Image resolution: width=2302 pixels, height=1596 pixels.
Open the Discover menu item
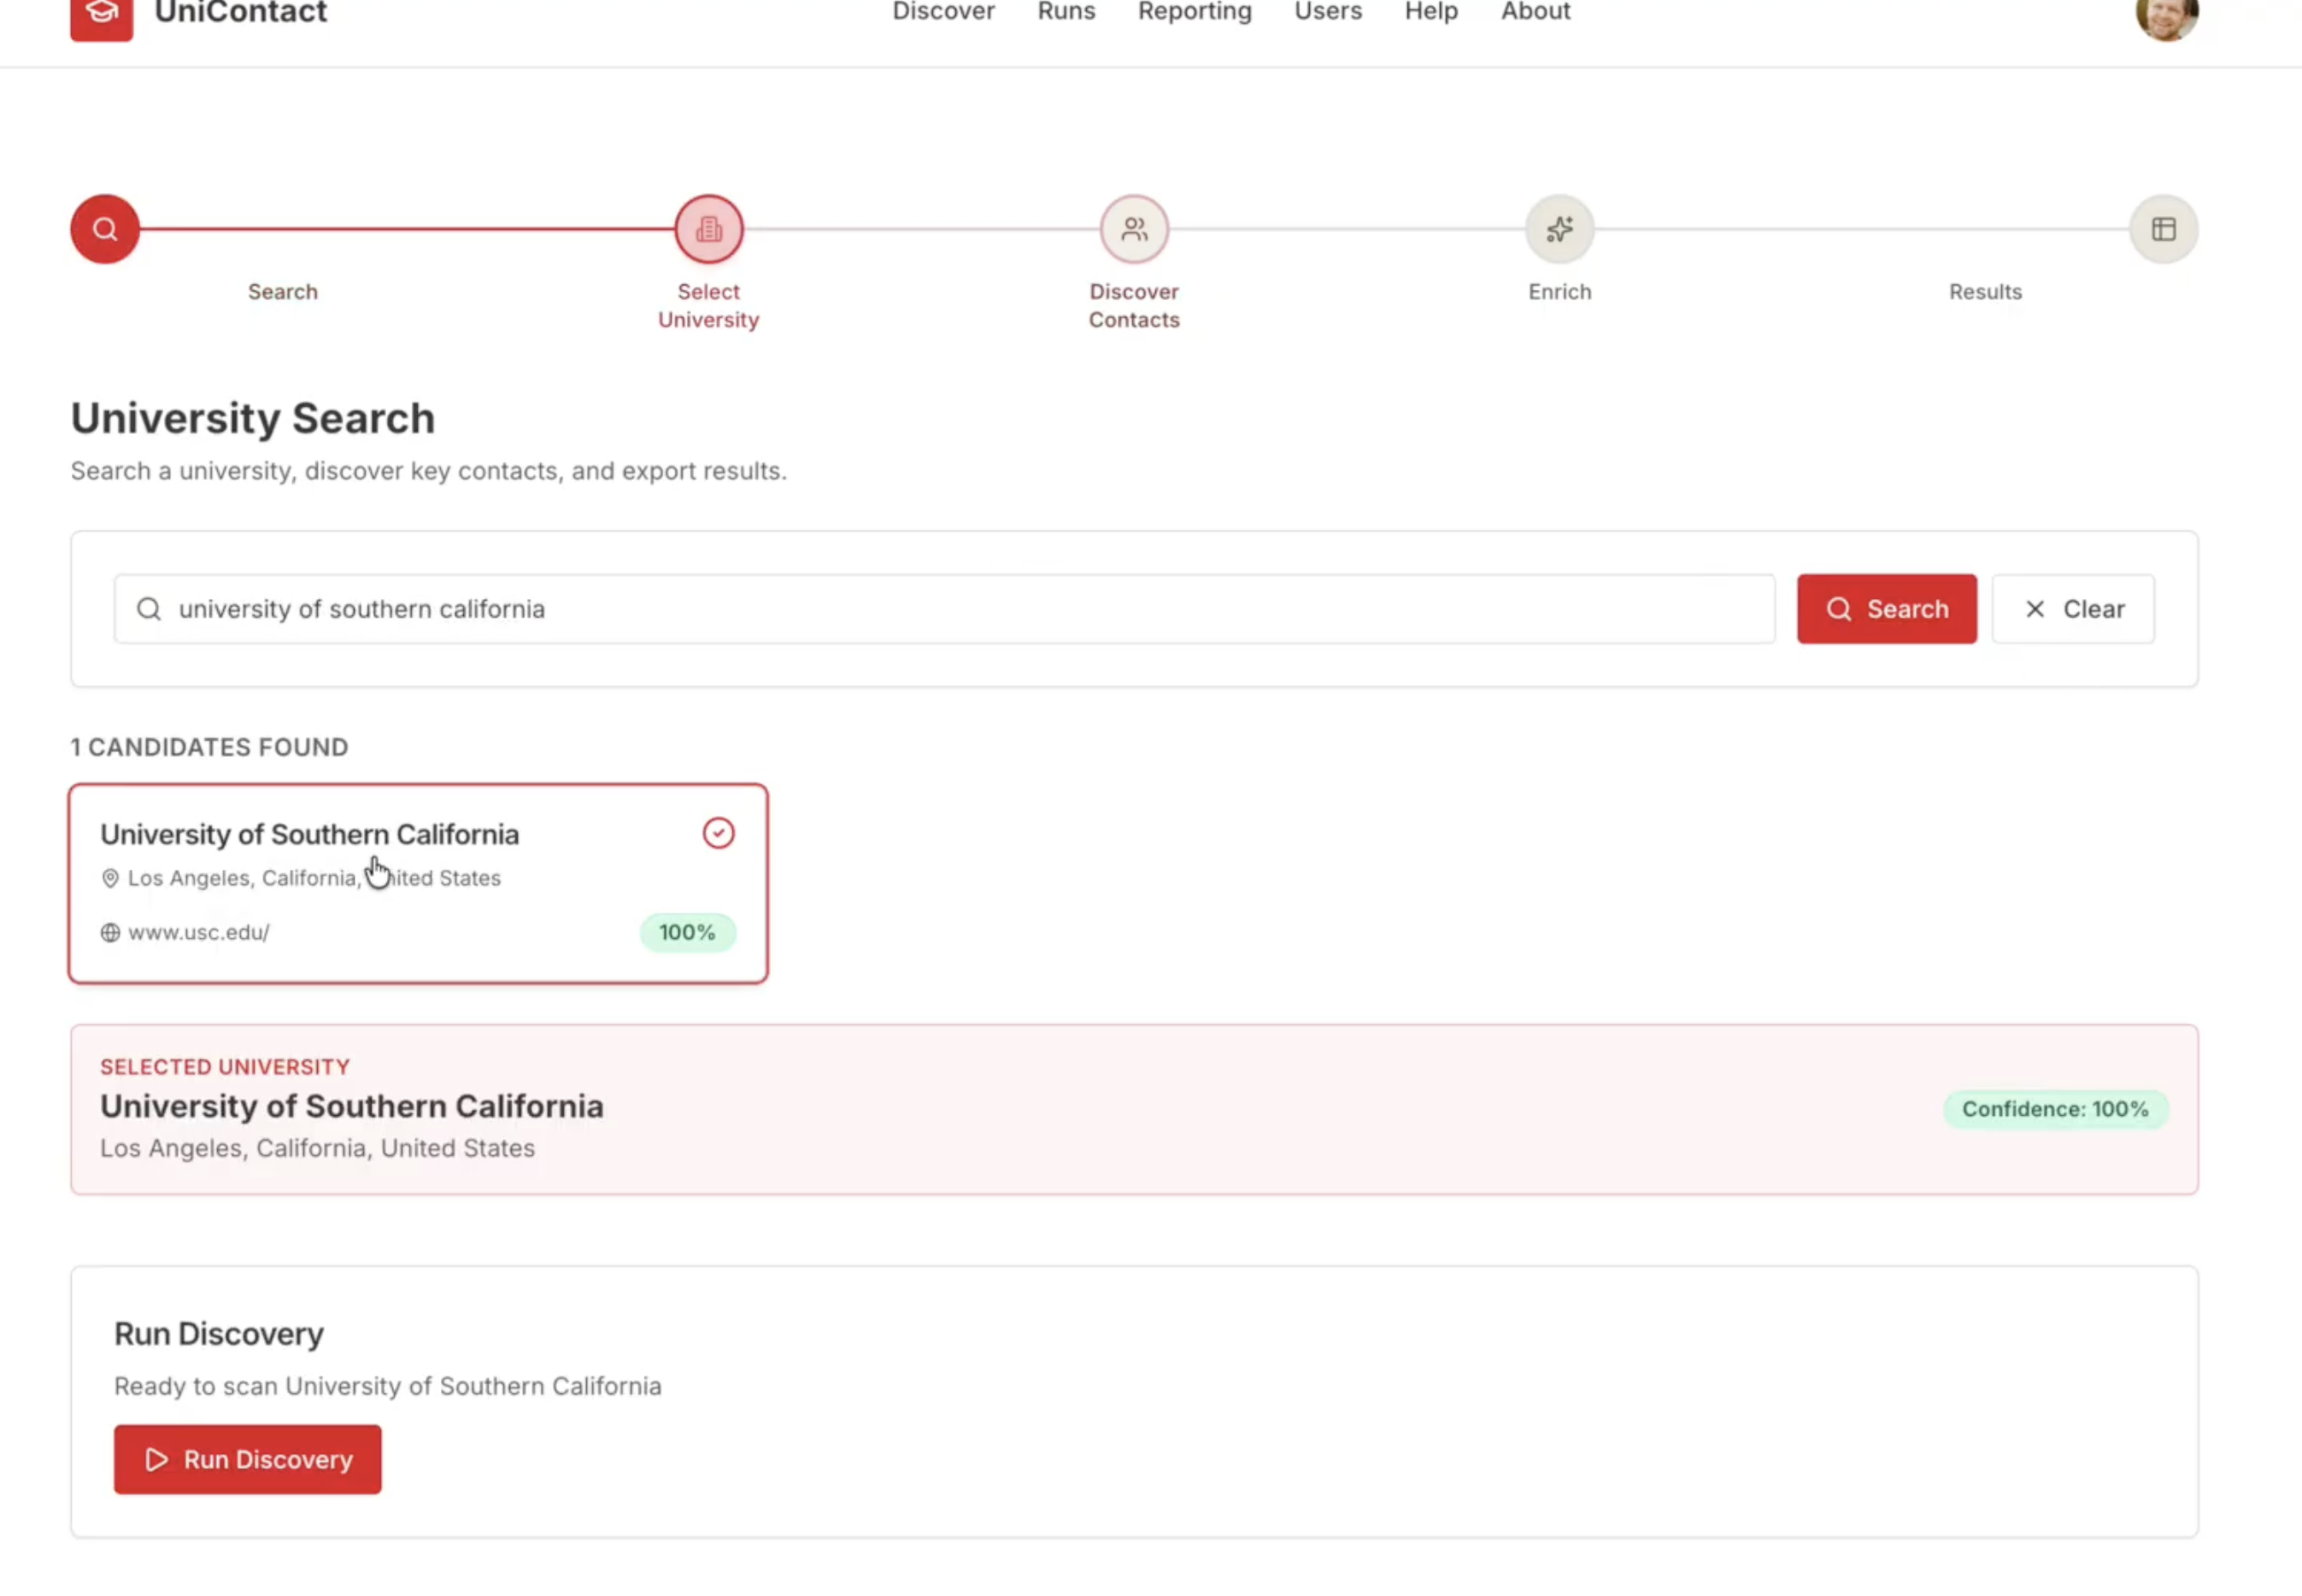pyautogui.click(x=943, y=12)
